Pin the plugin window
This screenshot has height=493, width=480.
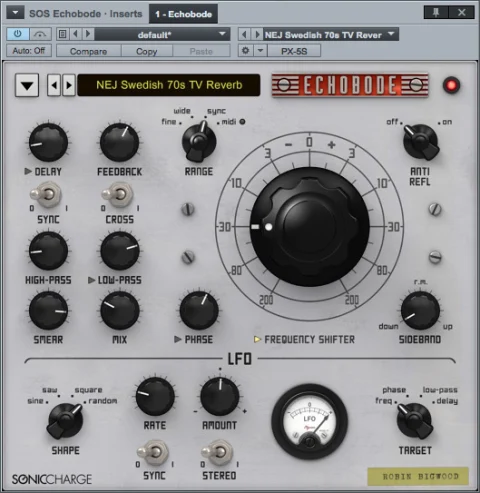[x=436, y=13]
